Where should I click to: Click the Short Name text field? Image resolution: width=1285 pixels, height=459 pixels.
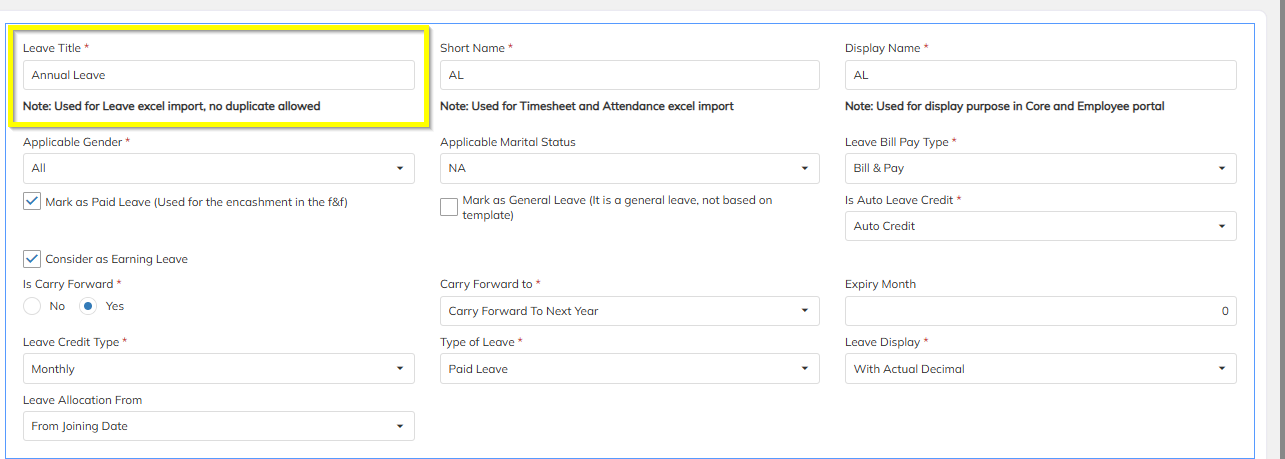629,75
